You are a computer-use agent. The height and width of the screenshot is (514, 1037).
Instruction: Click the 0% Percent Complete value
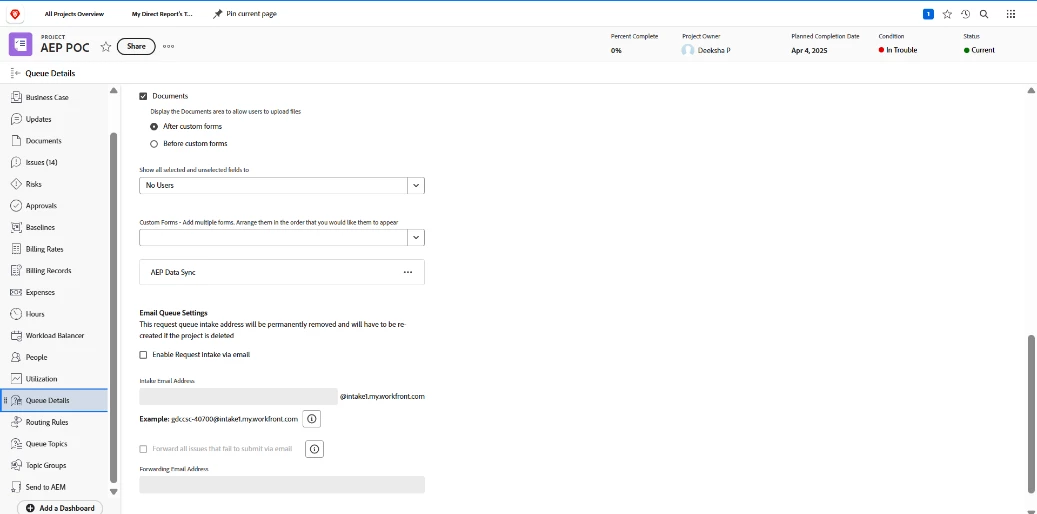pyautogui.click(x=616, y=50)
